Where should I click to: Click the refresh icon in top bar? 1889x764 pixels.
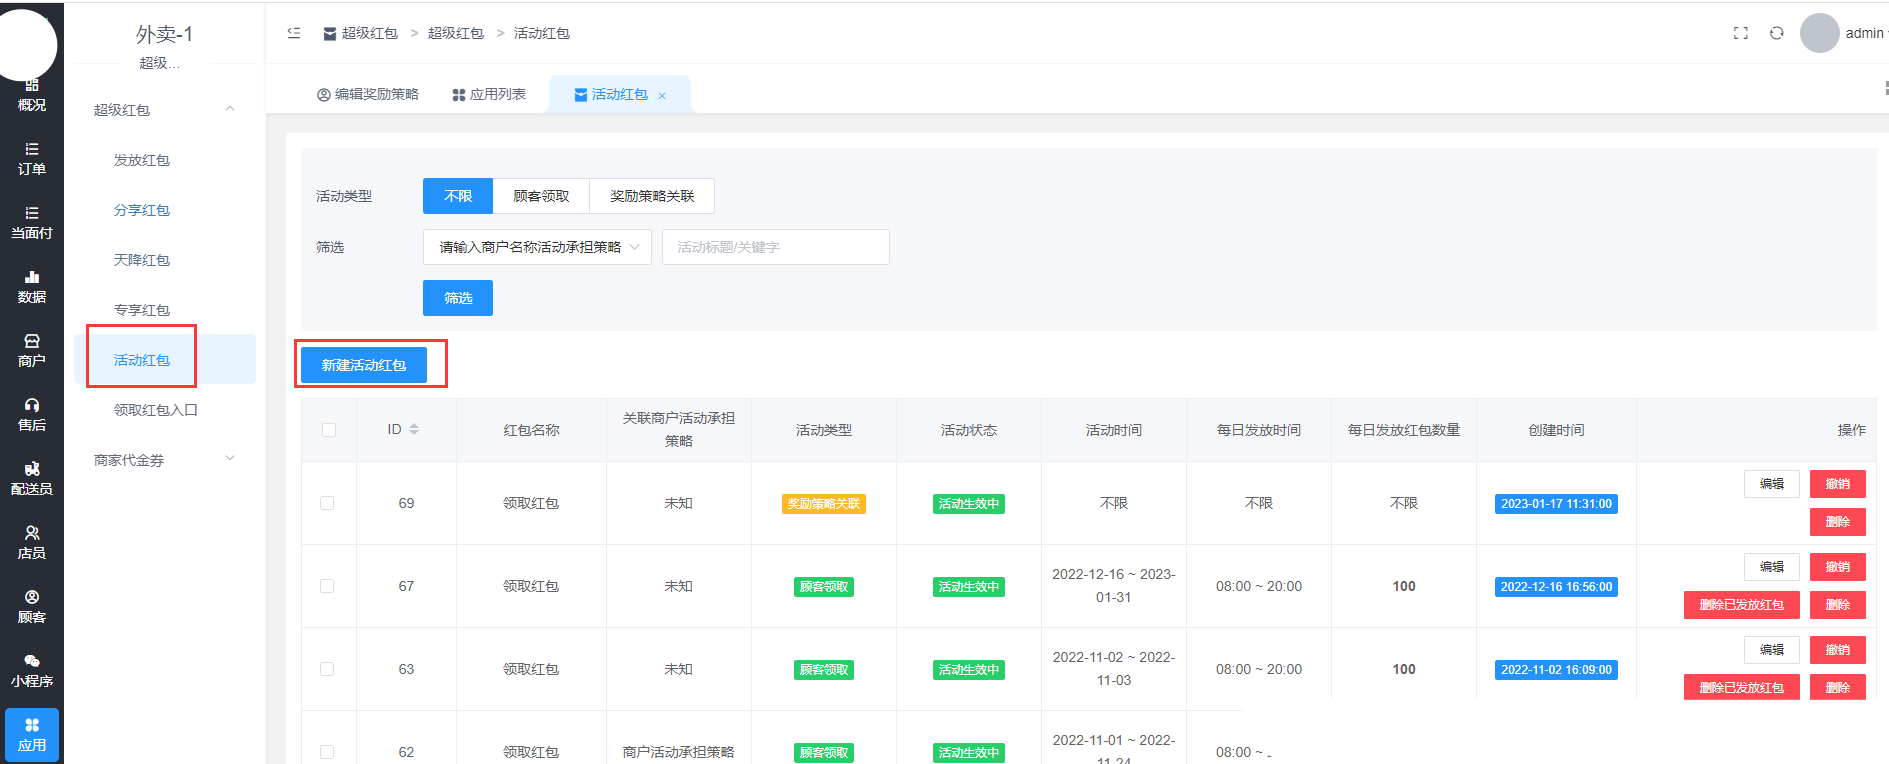1776,33
